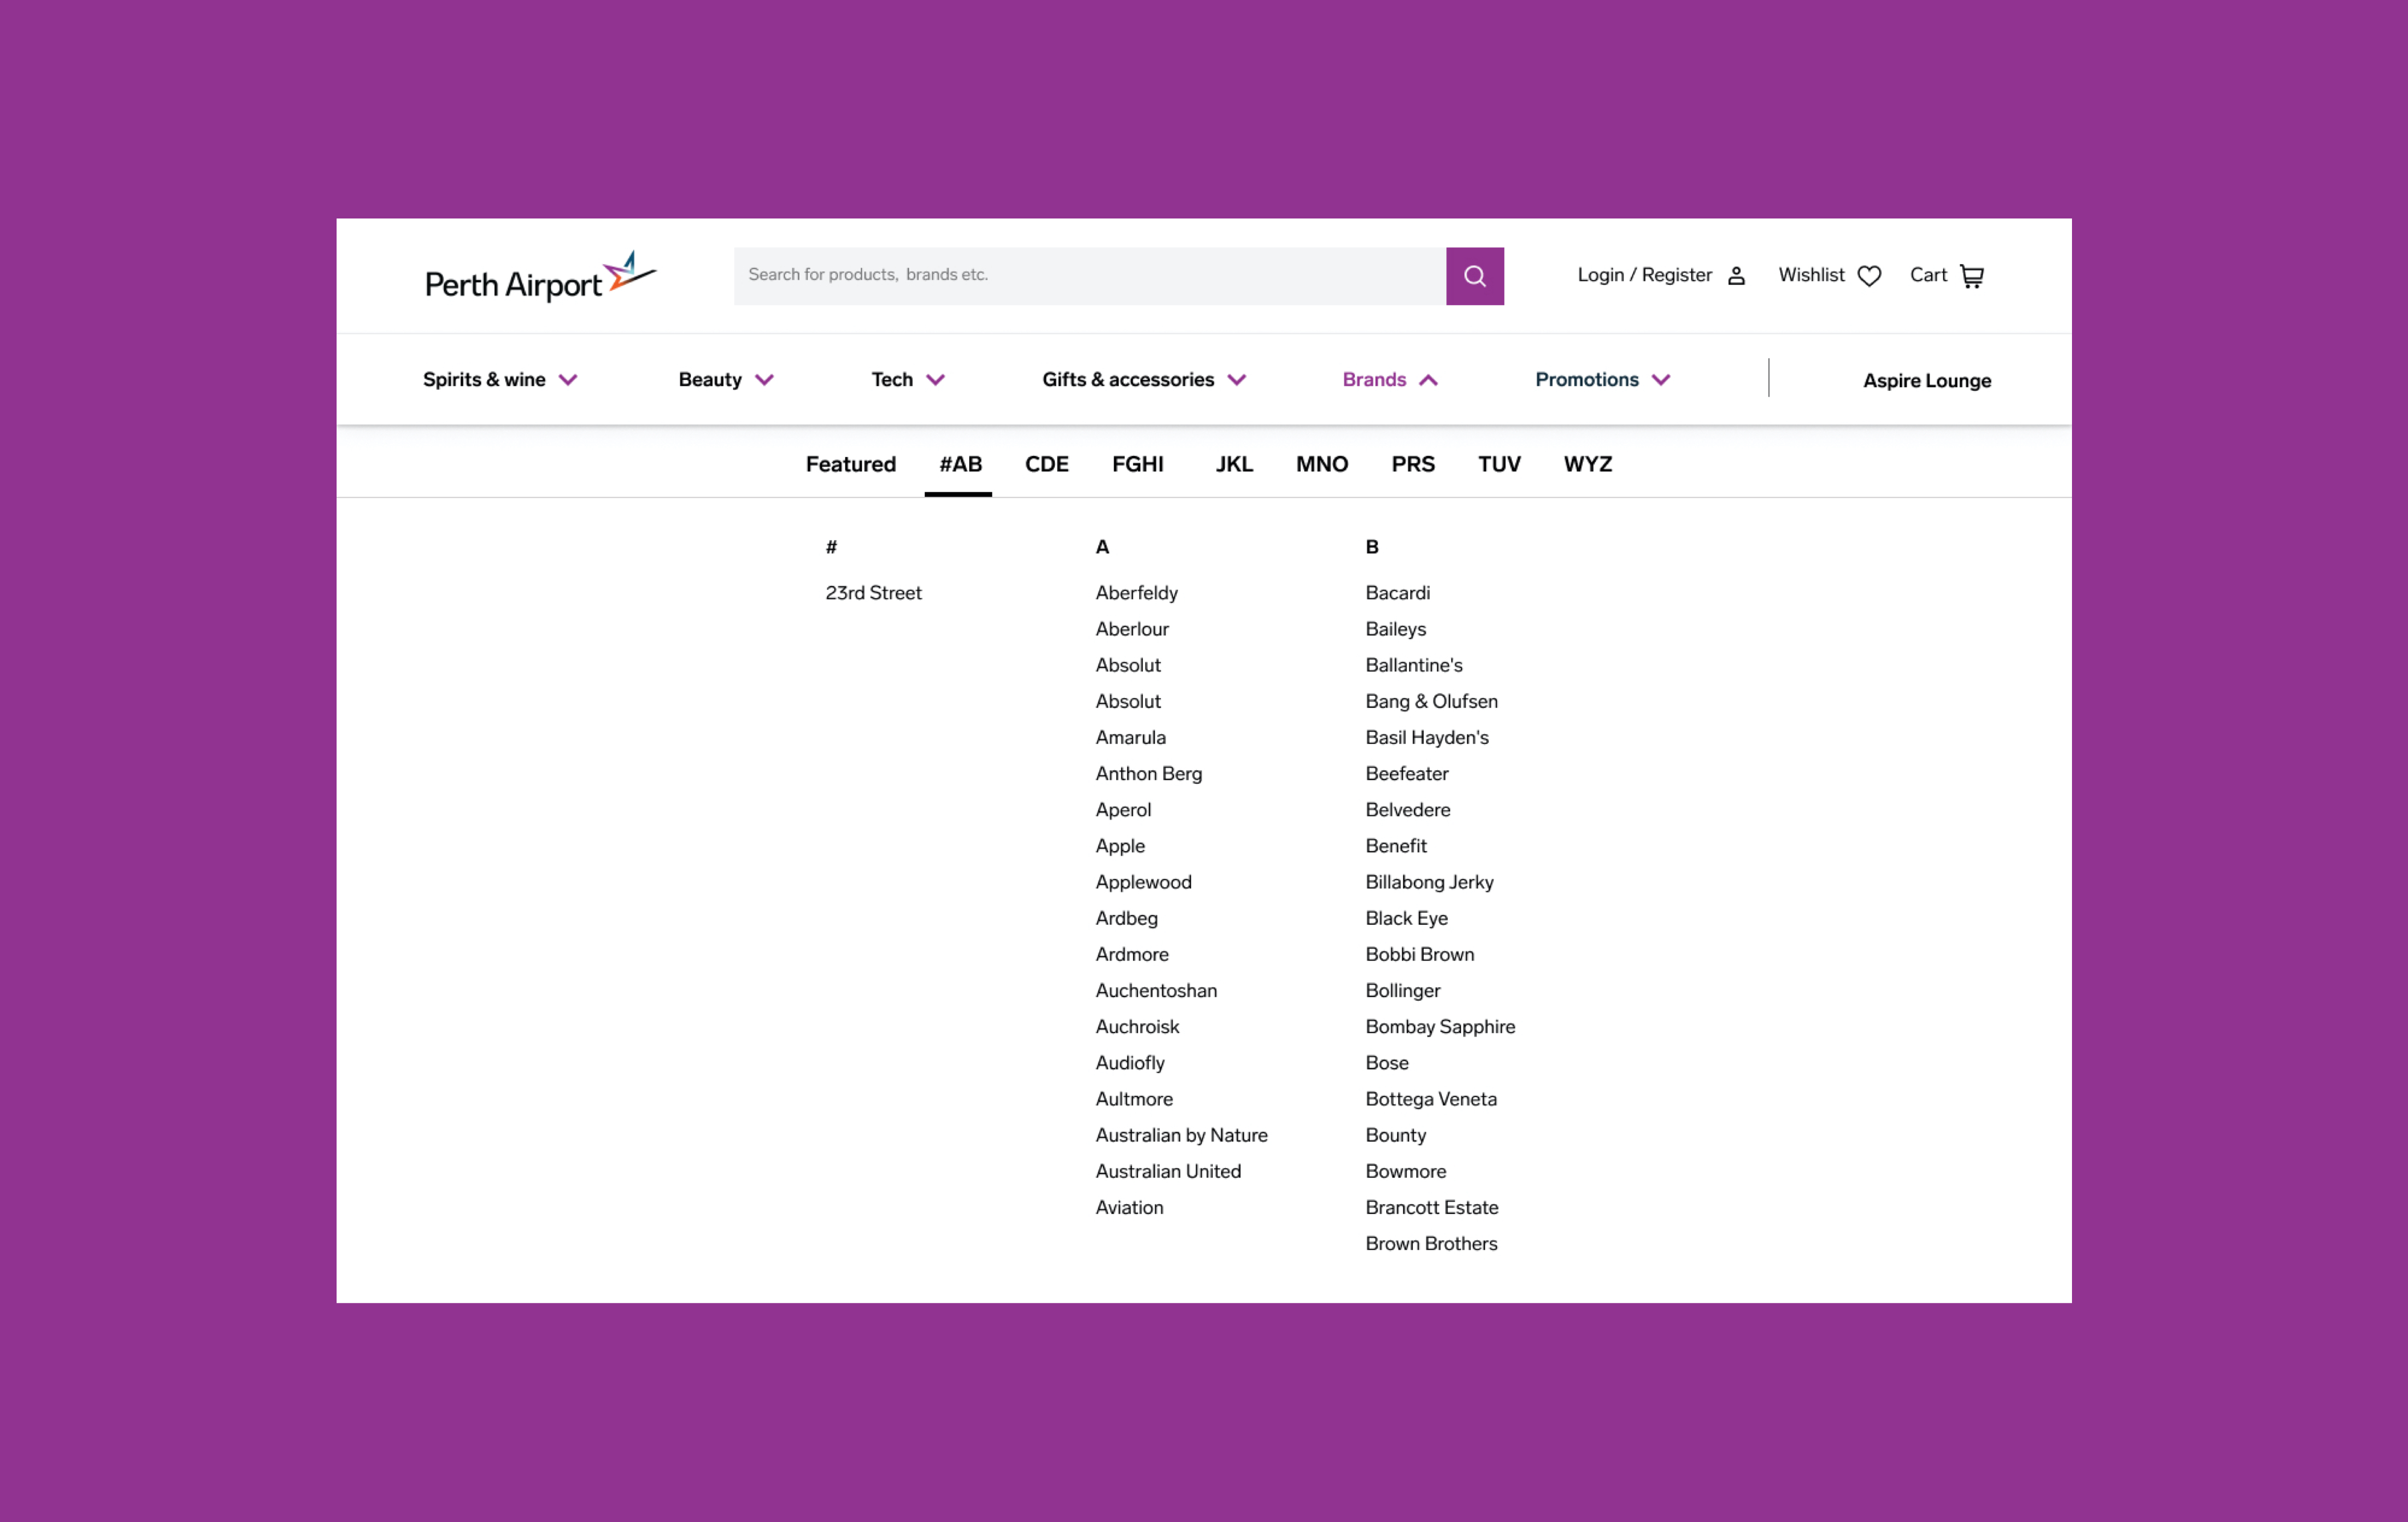Open the Billabong Jerky brand
The width and height of the screenshot is (2408, 1522).
1429,882
